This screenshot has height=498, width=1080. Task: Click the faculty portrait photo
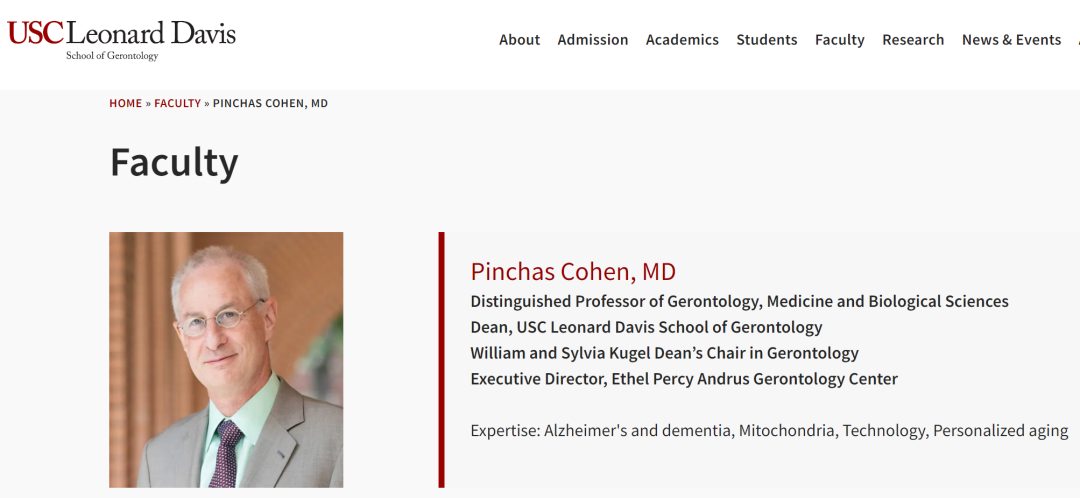pos(226,360)
